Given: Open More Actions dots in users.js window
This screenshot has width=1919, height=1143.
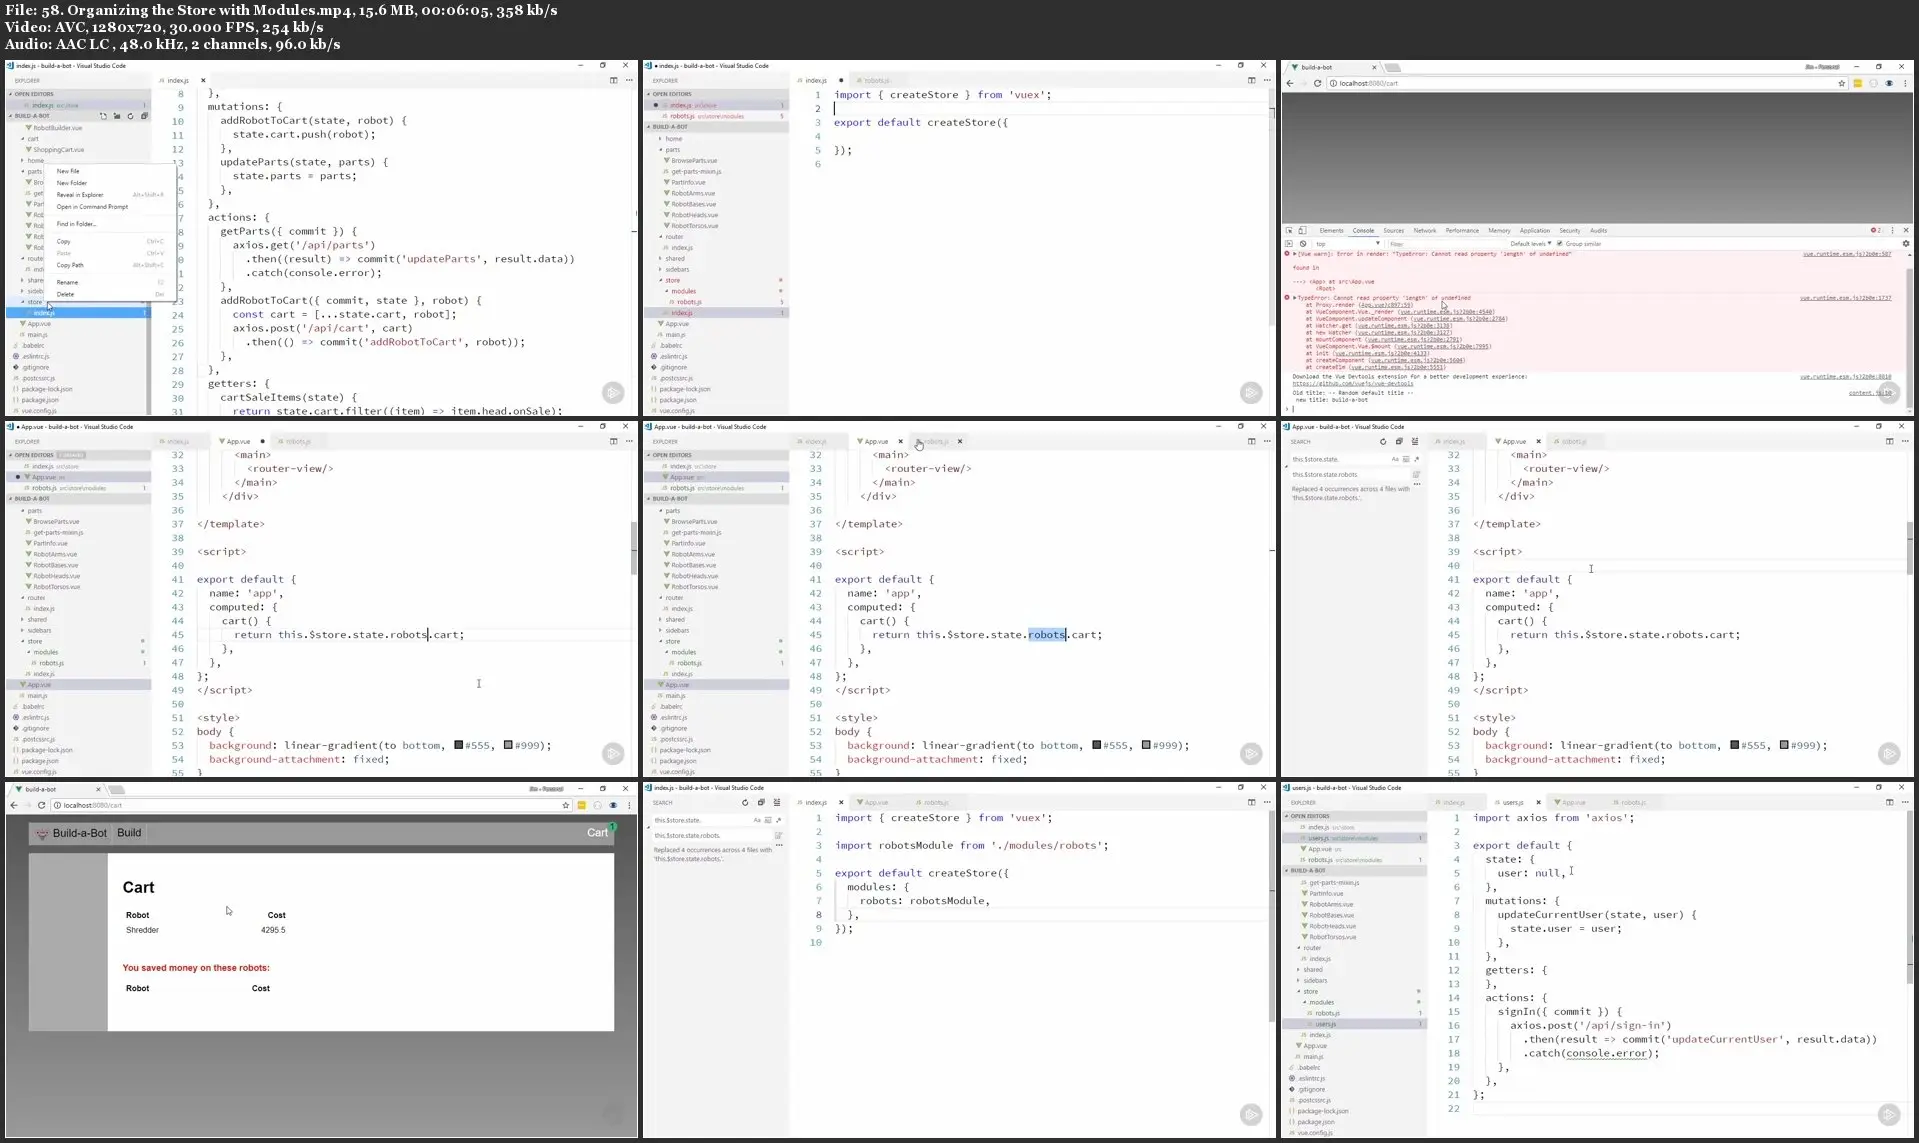Looking at the screenshot, I should [1904, 802].
